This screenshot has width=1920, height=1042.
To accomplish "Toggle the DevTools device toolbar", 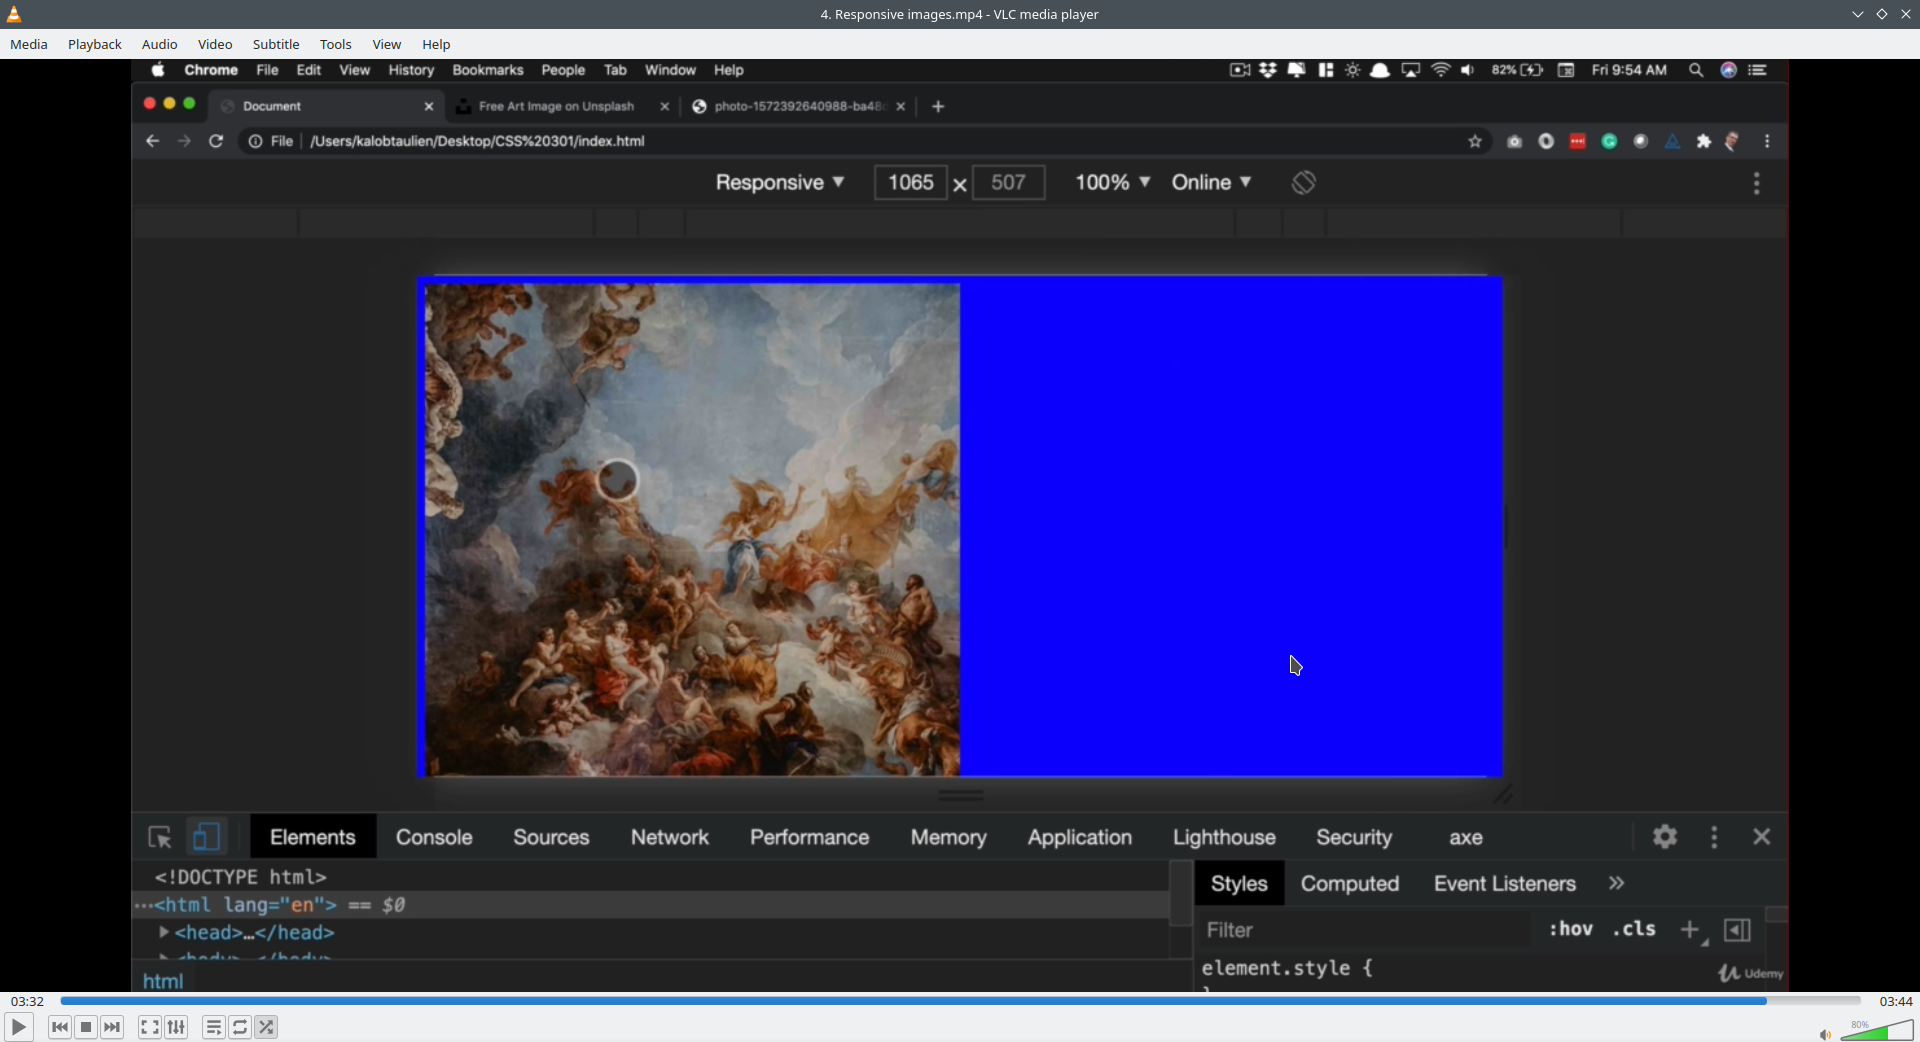I will click(206, 837).
